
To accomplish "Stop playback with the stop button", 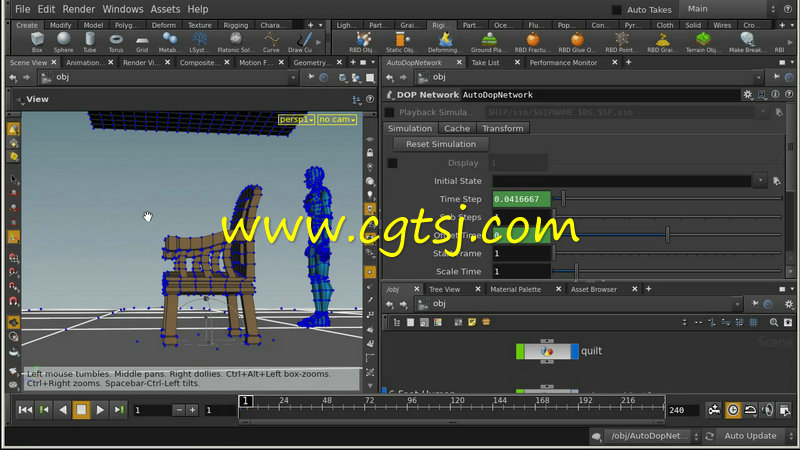I will tap(81, 410).
